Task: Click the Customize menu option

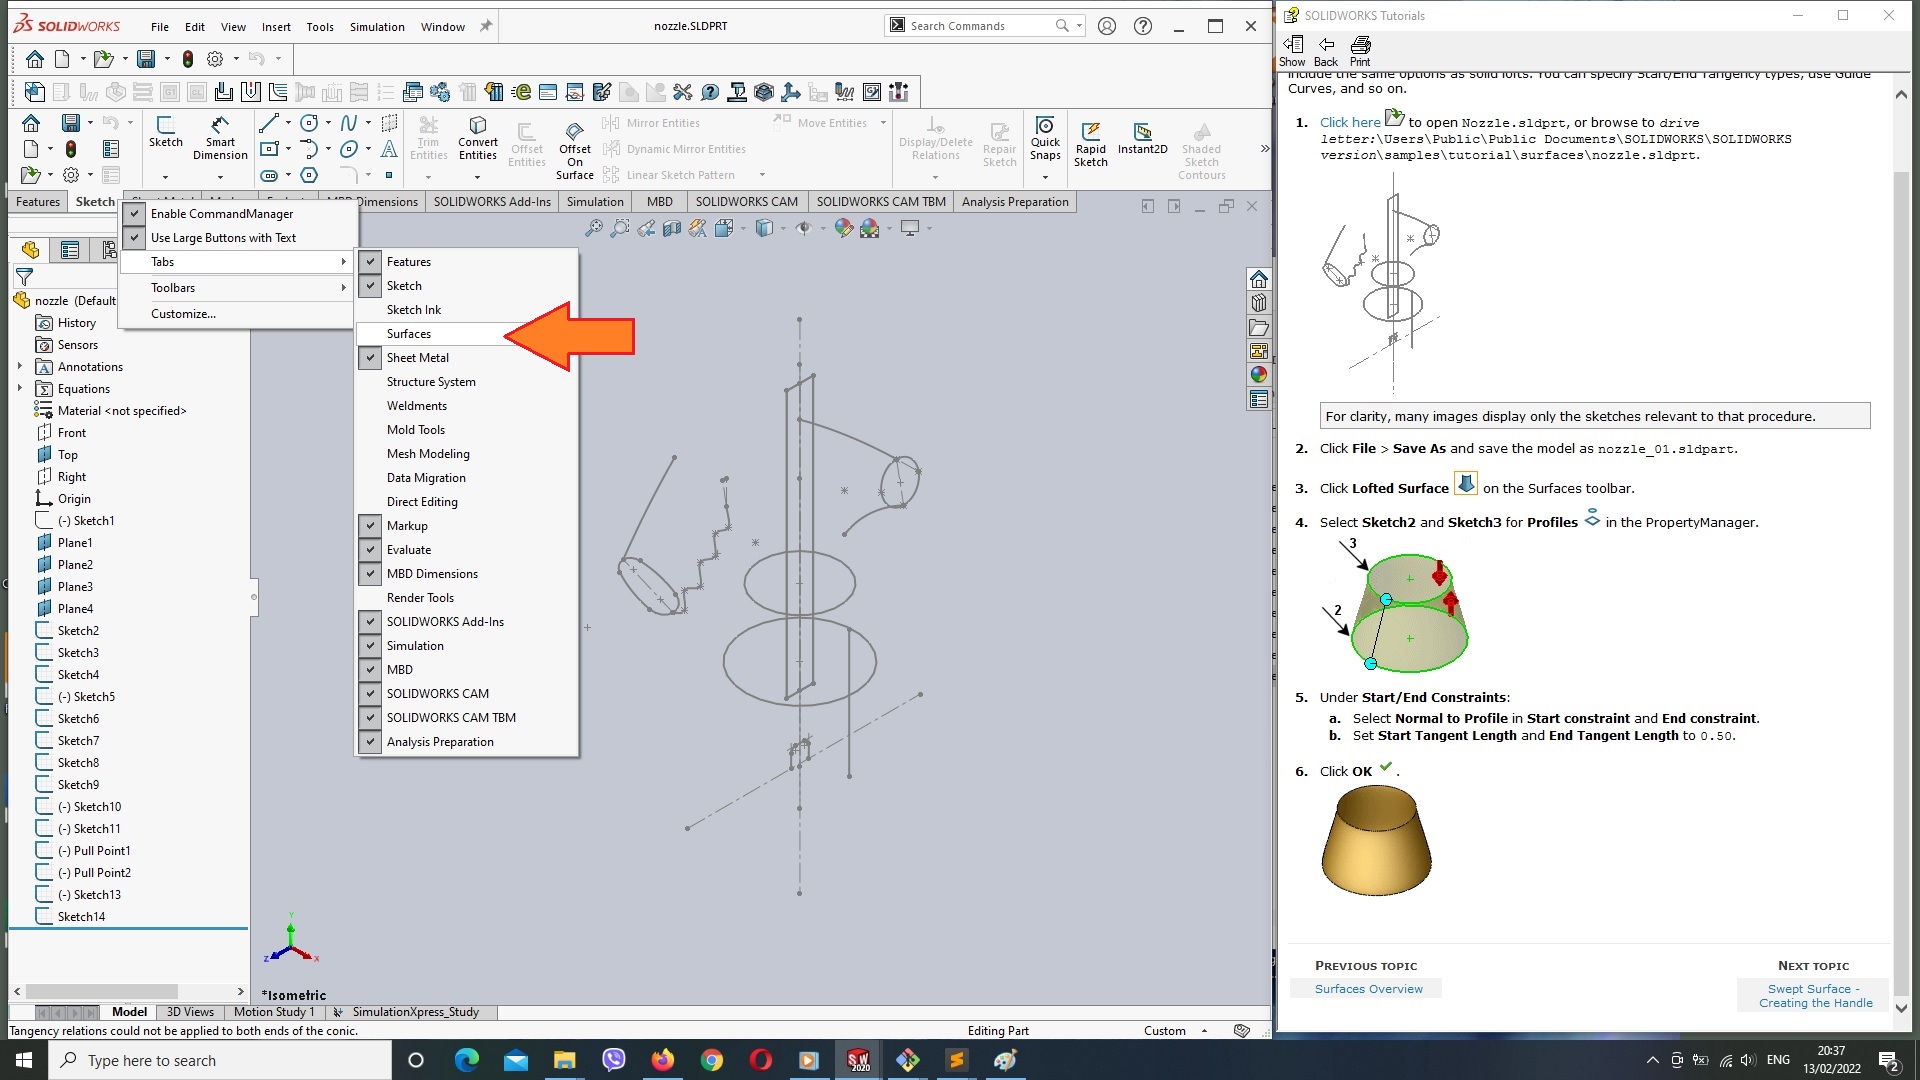Action: [x=183, y=314]
